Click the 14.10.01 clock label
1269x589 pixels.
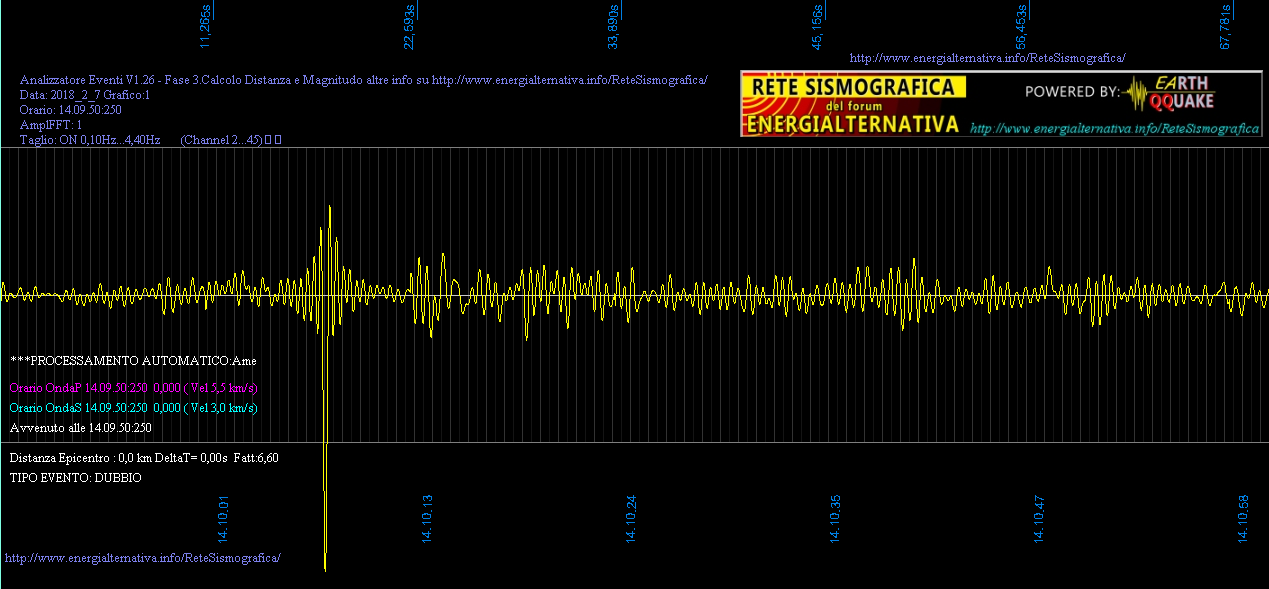[224, 518]
